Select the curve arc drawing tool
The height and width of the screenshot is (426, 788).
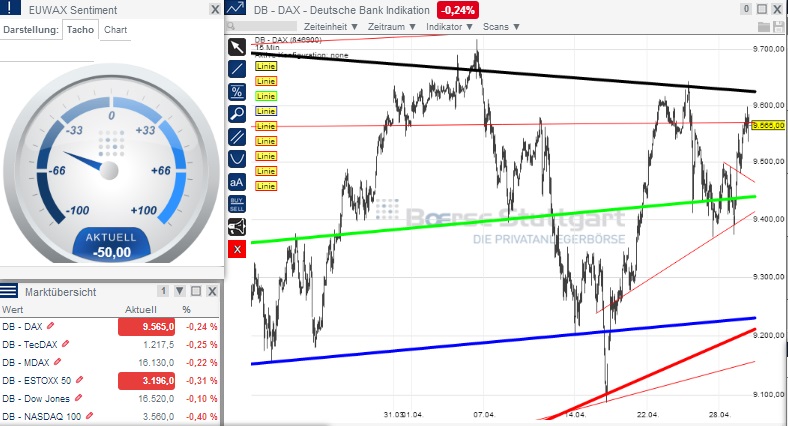pyautogui.click(x=237, y=159)
